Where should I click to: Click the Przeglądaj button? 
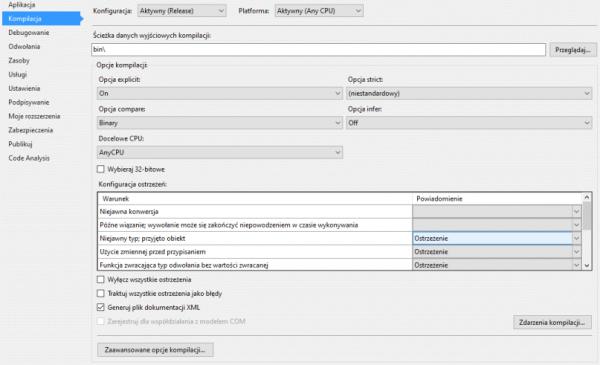pyautogui.click(x=573, y=50)
